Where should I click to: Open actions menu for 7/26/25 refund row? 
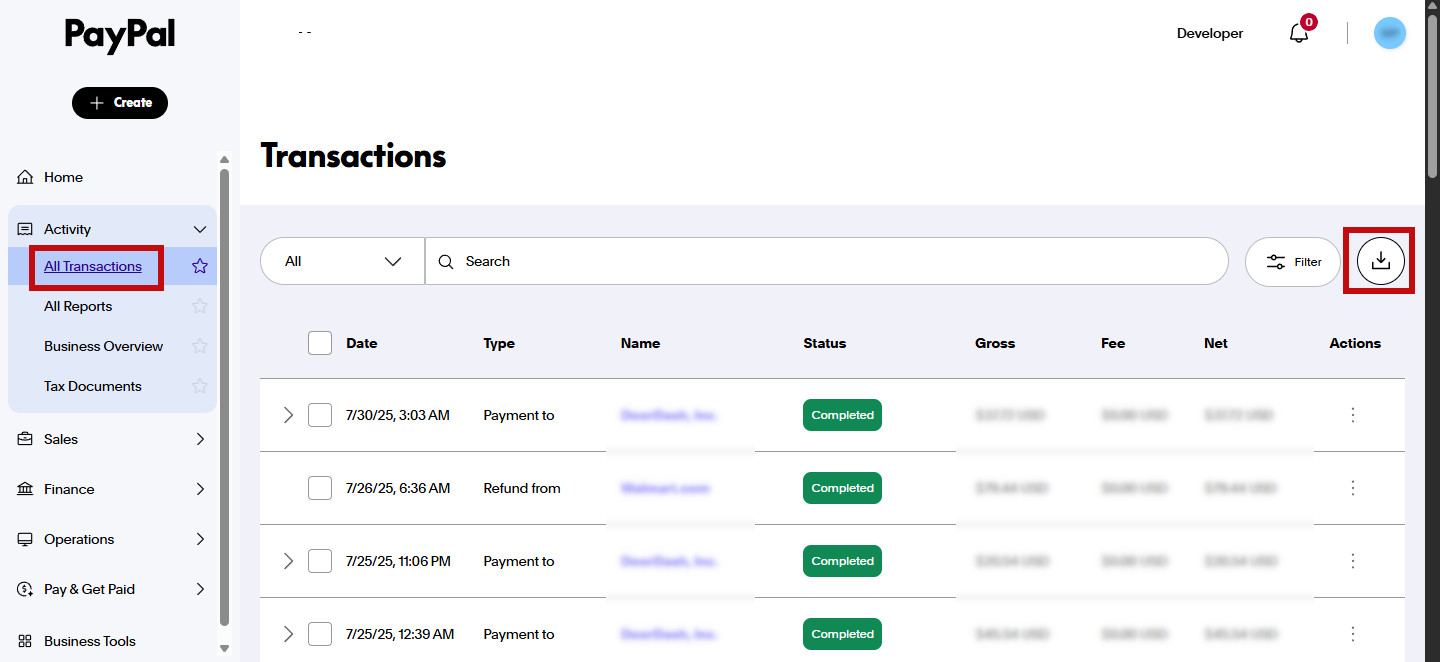coord(1353,488)
